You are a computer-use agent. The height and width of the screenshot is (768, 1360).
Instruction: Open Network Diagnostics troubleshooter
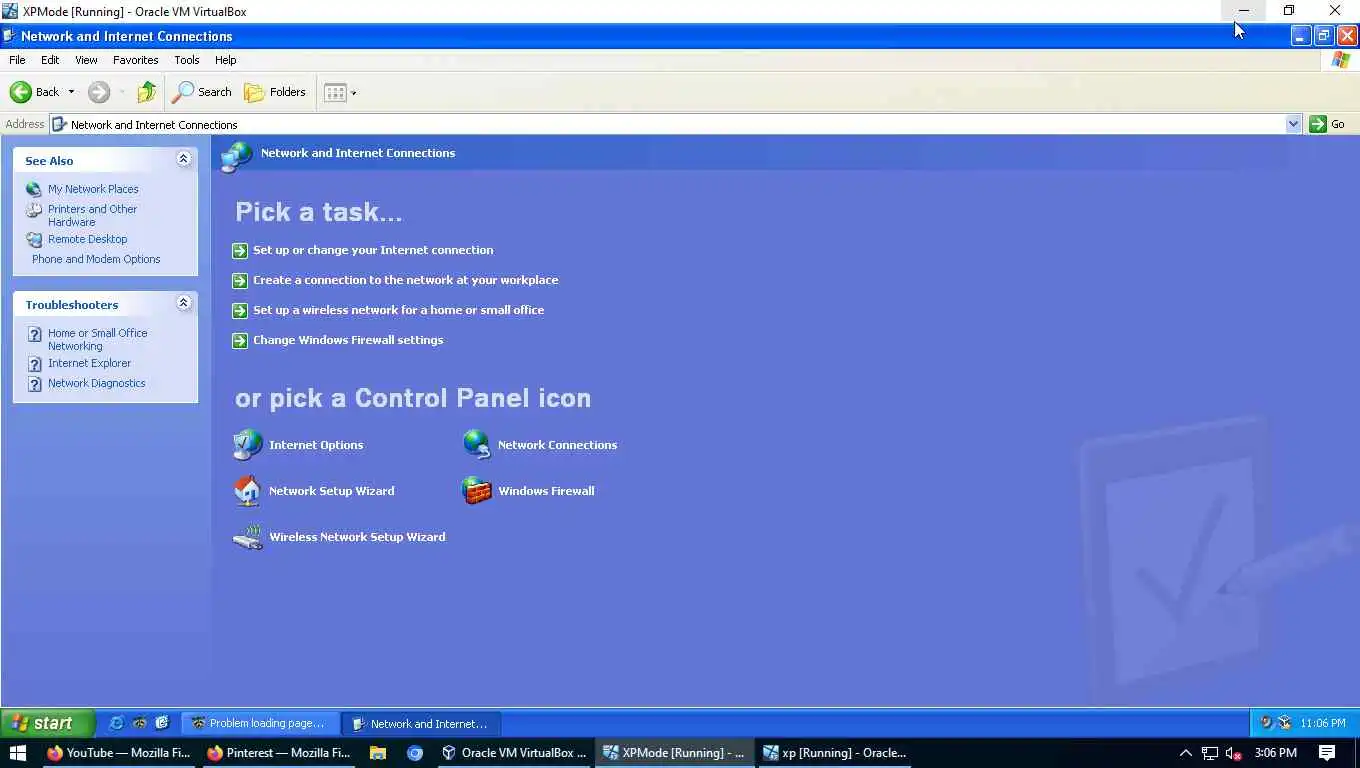pyautogui.click(x=96, y=383)
